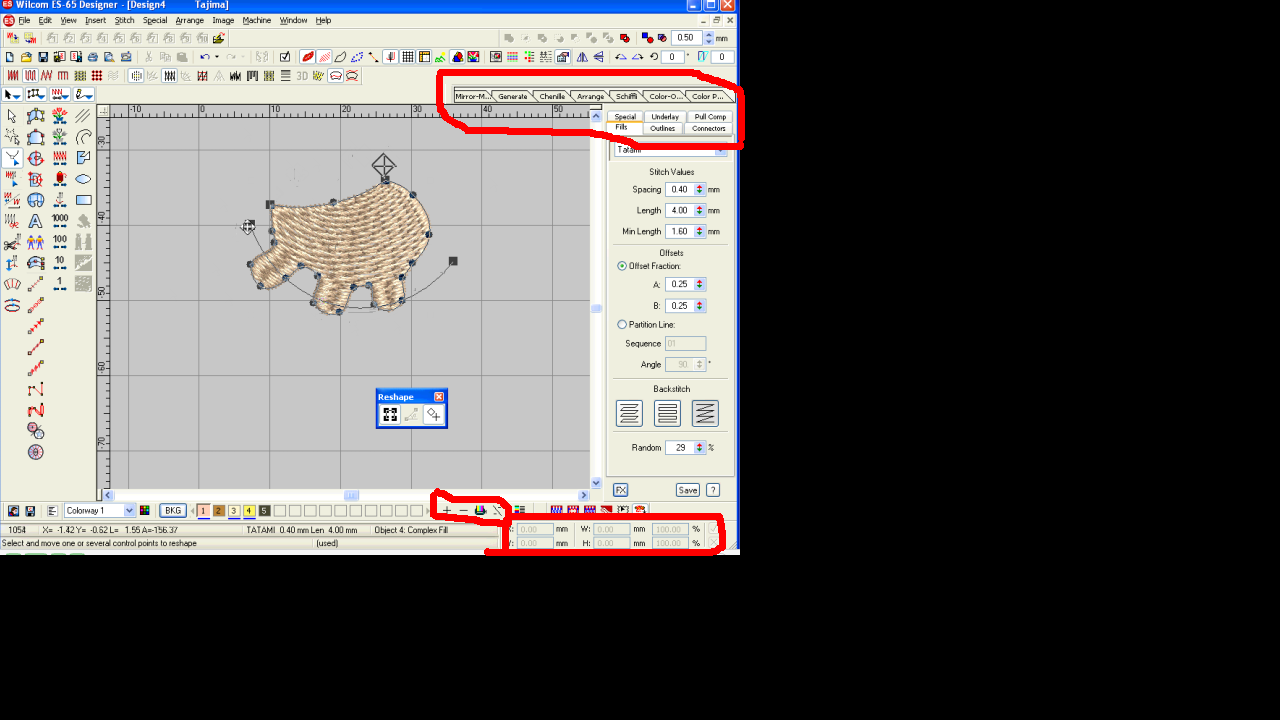Select color swatch 1 in palette
1280x720 pixels.
[203, 510]
